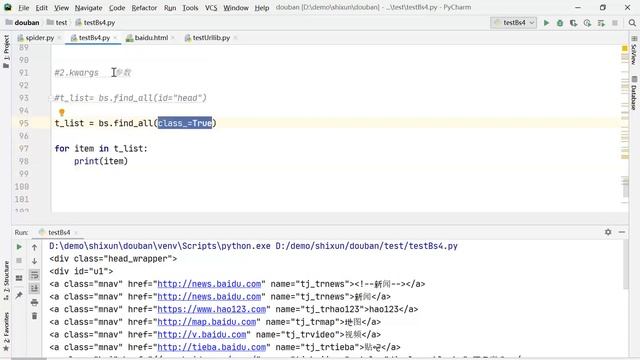Open Favorites tool window sidebar button
The width and height of the screenshot is (640, 360).
(6, 331)
